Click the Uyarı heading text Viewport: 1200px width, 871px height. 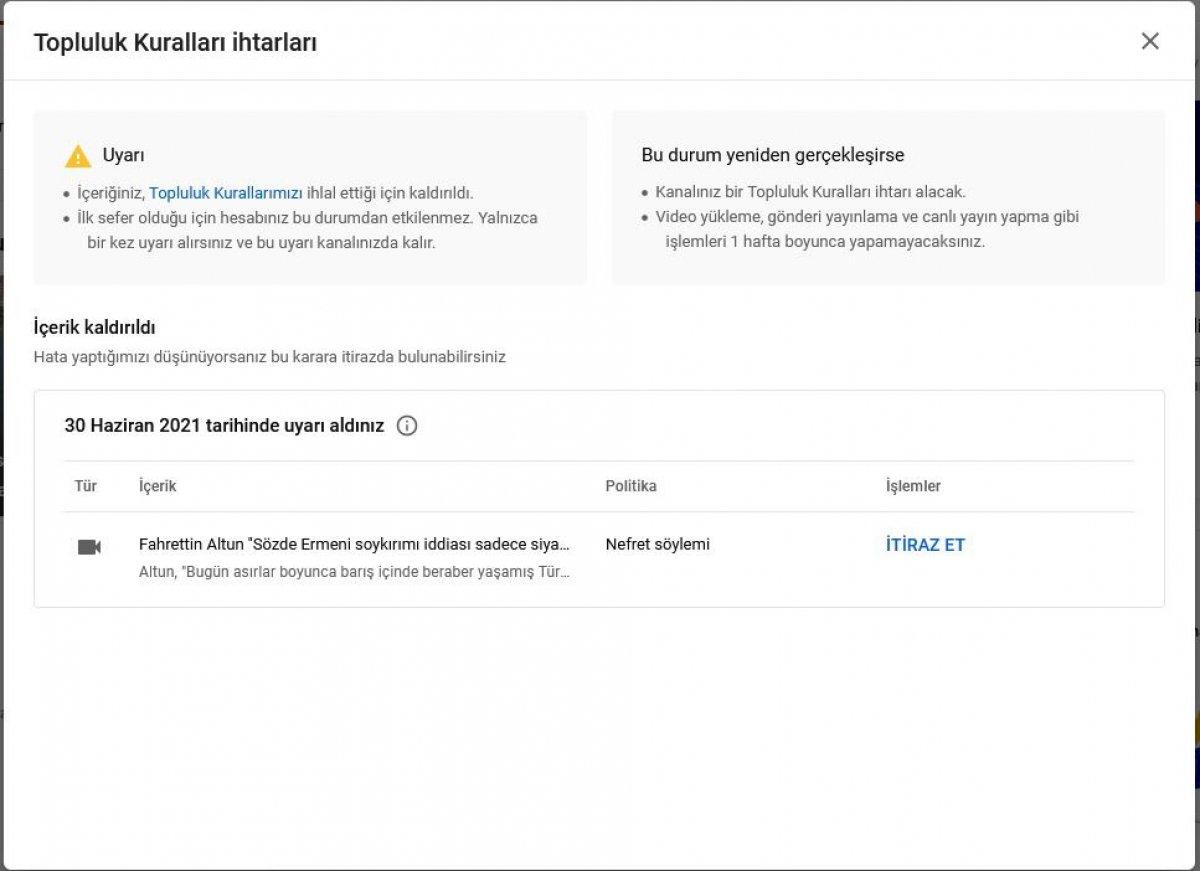pos(124,156)
